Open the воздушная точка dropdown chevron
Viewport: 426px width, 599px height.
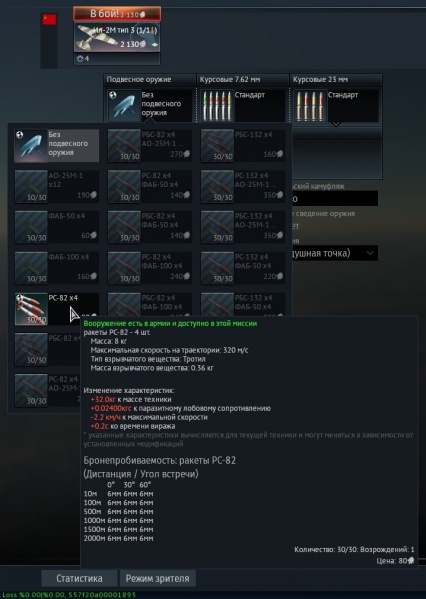click(x=370, y=253)
